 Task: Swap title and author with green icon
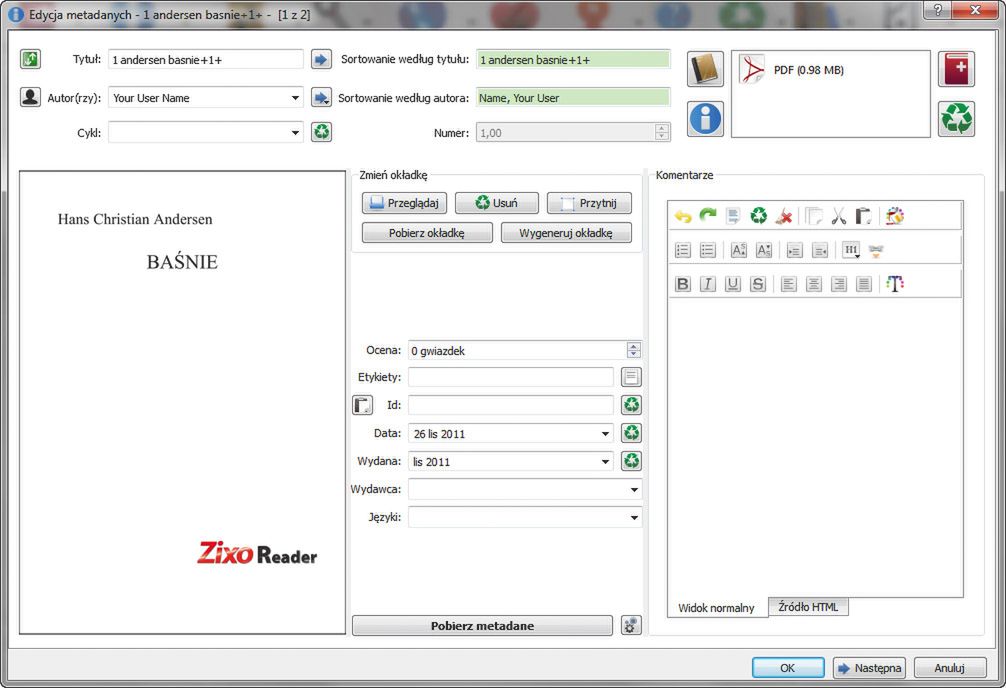pyautogui.click(x=30, y=59)
